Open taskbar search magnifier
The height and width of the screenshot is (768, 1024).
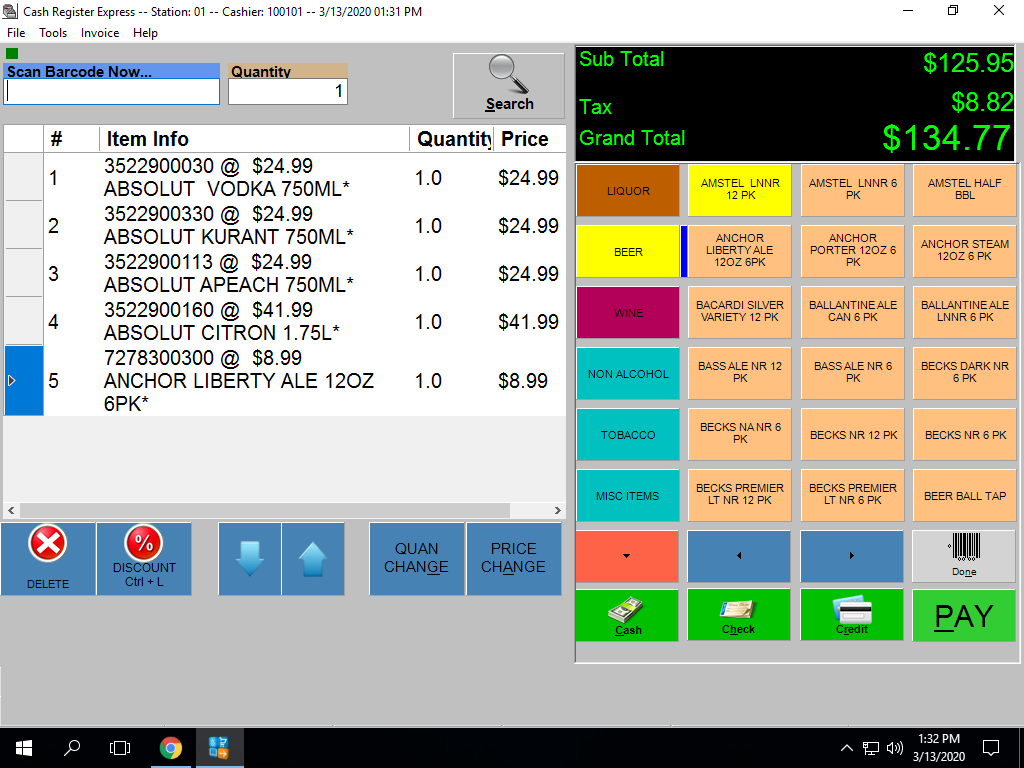(x=72, y=748)
